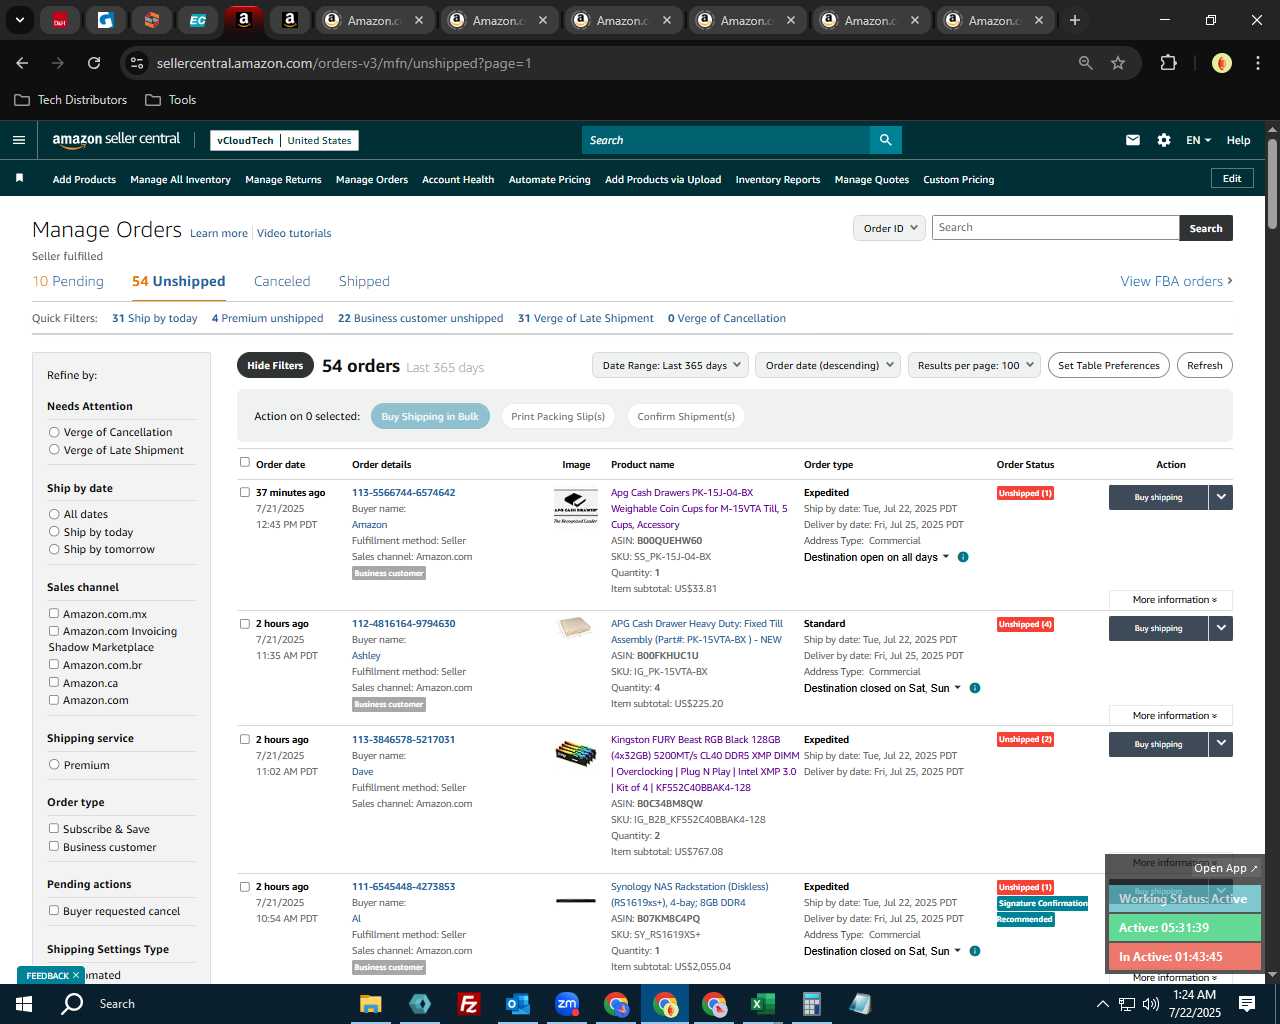Image resolution: width=1280 pixels, height=1024 pixels.
Task: Expand Destination closed on Sat, Sun for Ashley order
Action: (882, 688)
